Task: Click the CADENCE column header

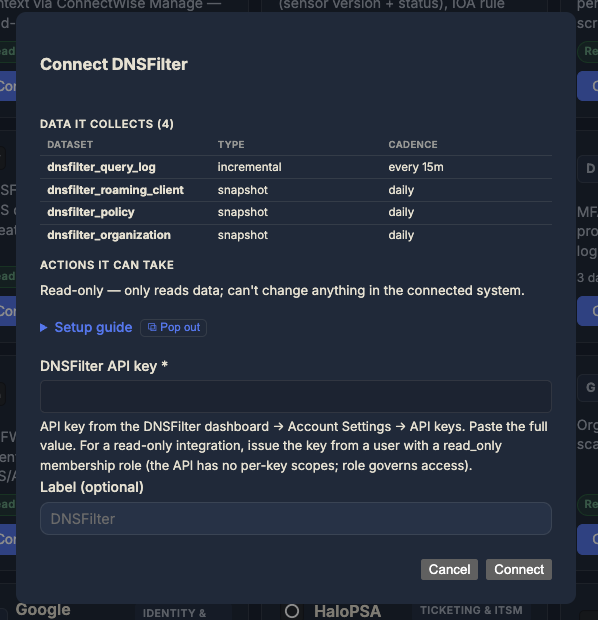Action: click(413, 145)
